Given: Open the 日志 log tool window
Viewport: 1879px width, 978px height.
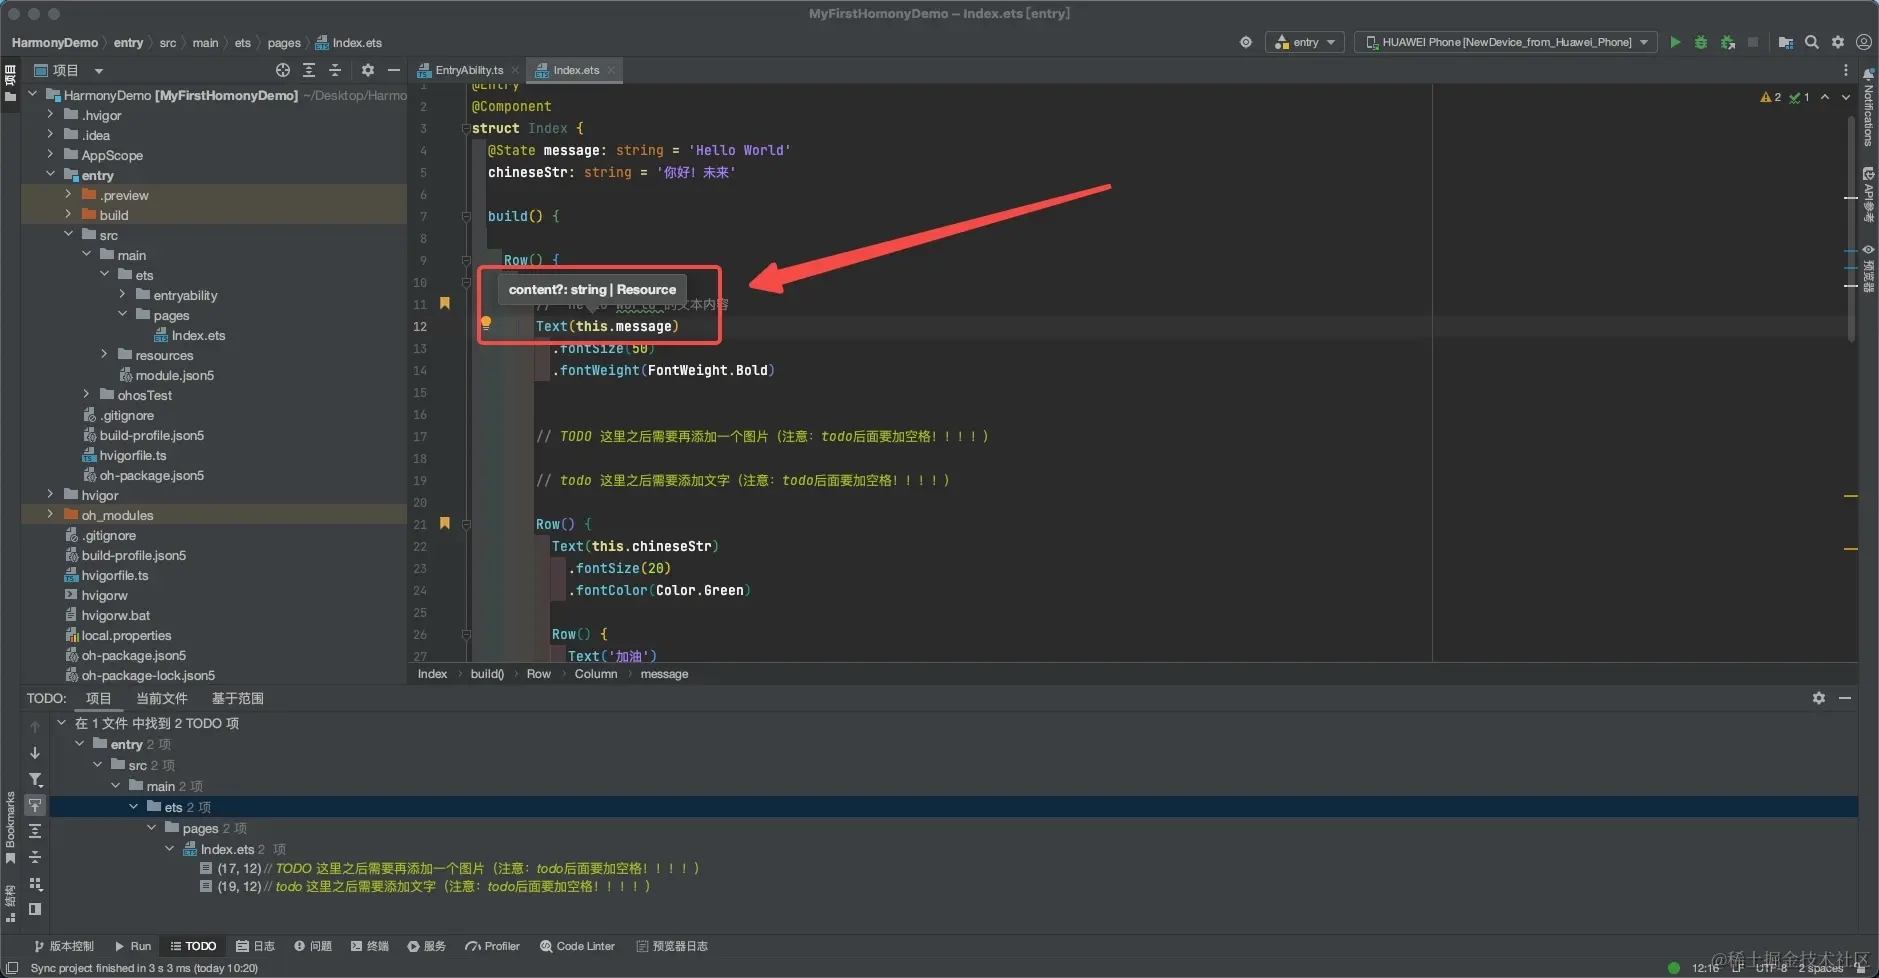Looking at the screenshot, I should [x=255, y=946].
